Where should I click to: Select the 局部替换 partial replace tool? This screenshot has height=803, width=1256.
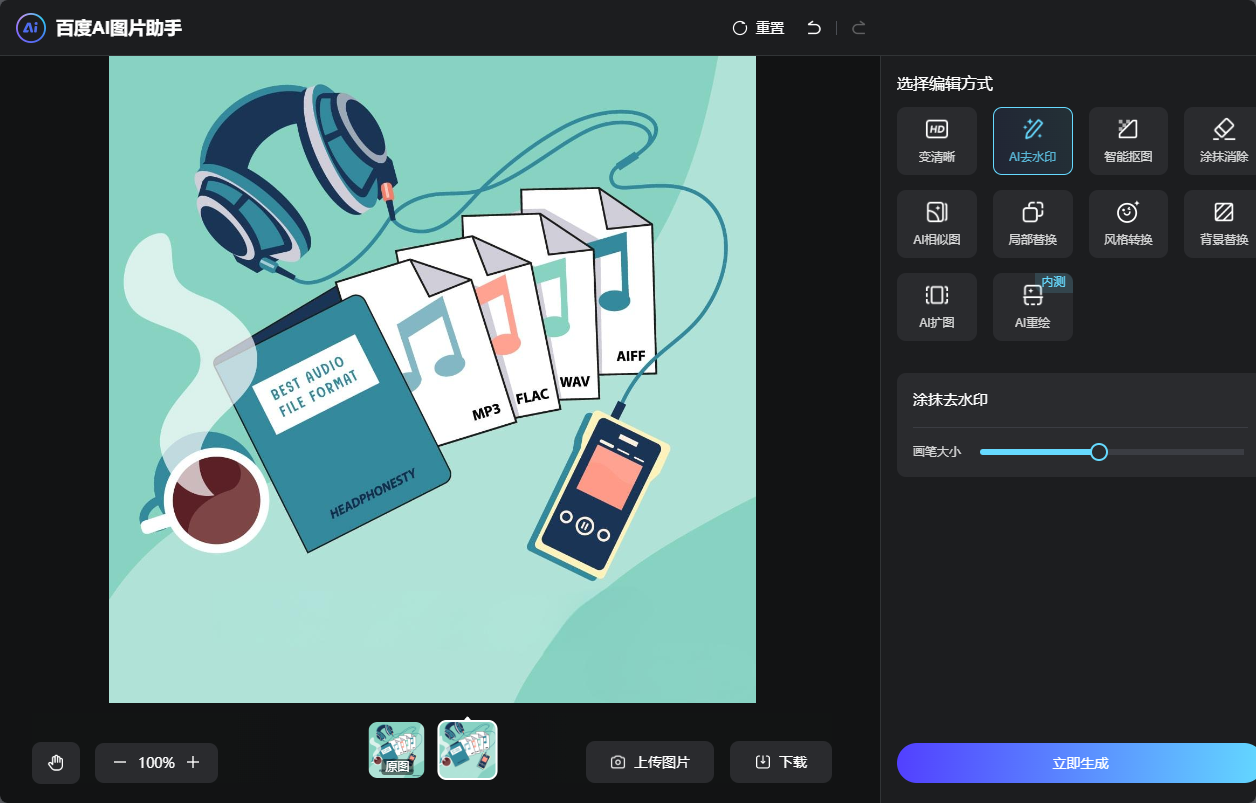click(1032, 224)
